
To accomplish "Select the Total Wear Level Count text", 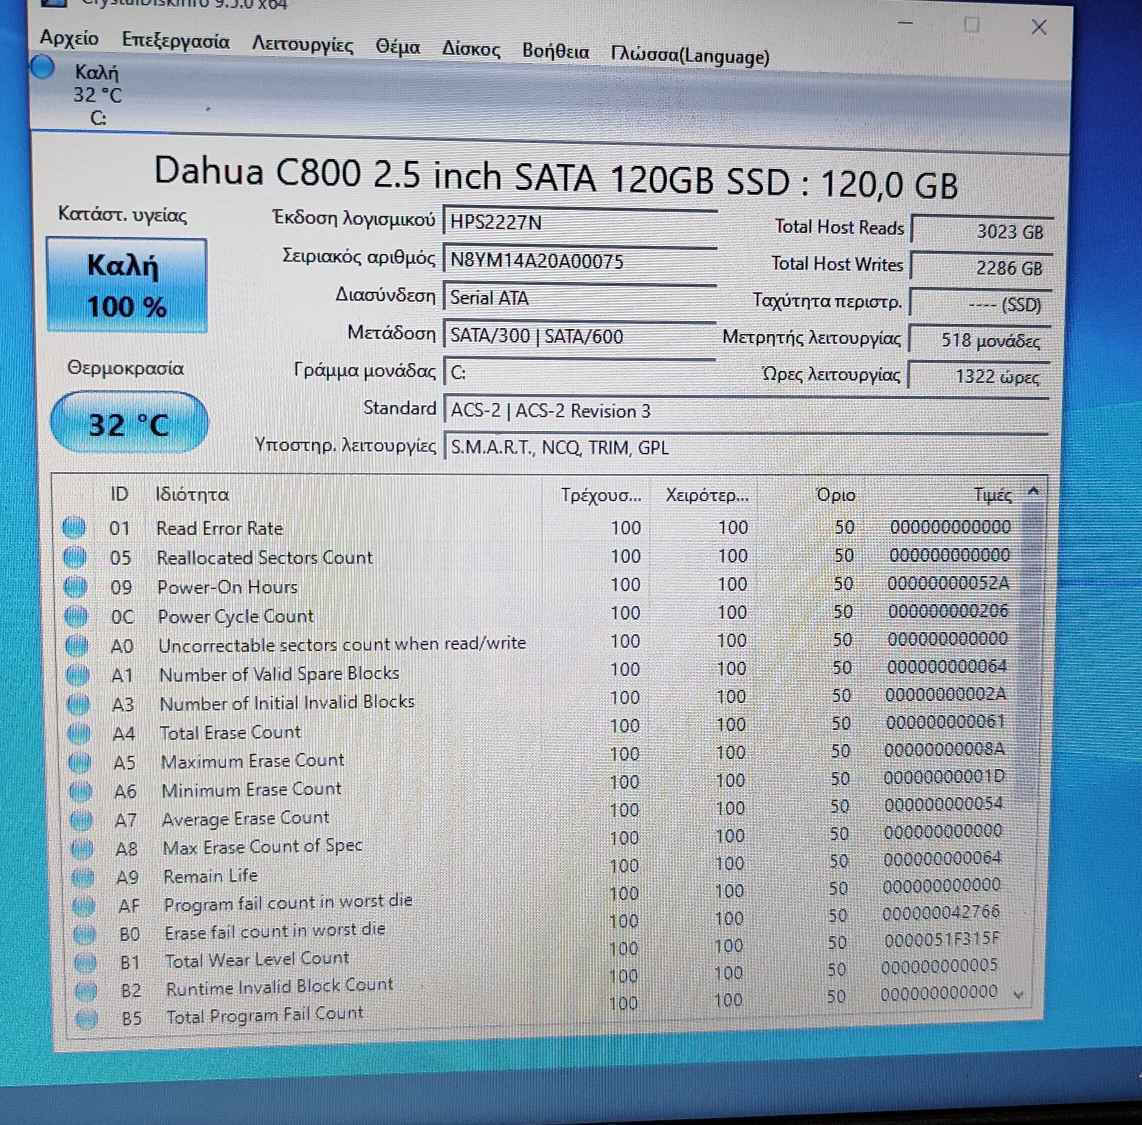I will [x=257, y=960].
